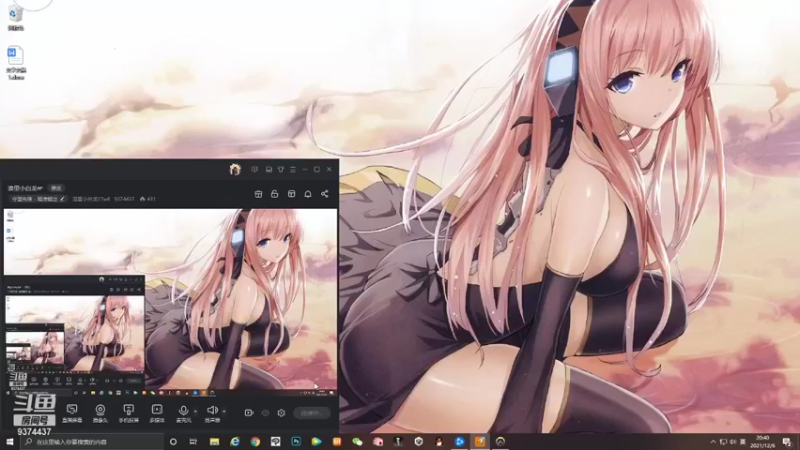Open the skin (shirt) icon in title bar
Screen dimensions: 800x450
[x=281, y=169]
